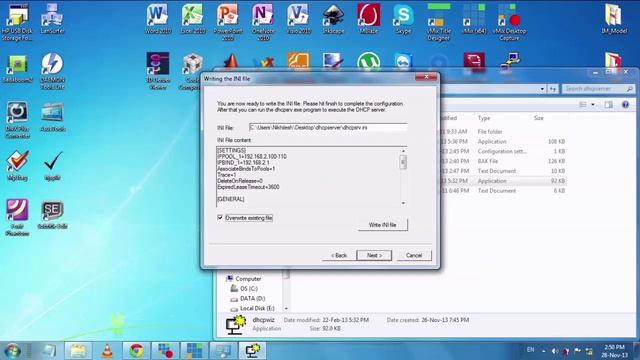
Task: Close the Writing the INI file dialog
Action: coord(426,77)
